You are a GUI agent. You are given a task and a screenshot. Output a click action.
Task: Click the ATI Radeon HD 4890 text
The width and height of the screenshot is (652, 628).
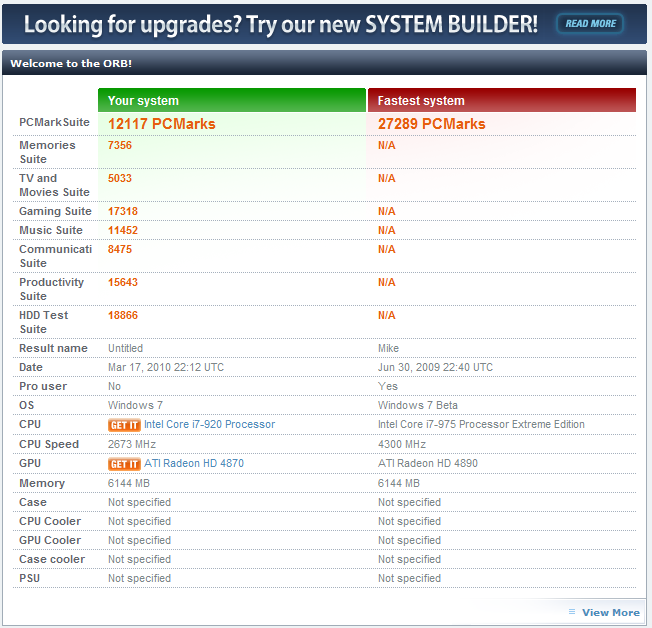(428, 463)
